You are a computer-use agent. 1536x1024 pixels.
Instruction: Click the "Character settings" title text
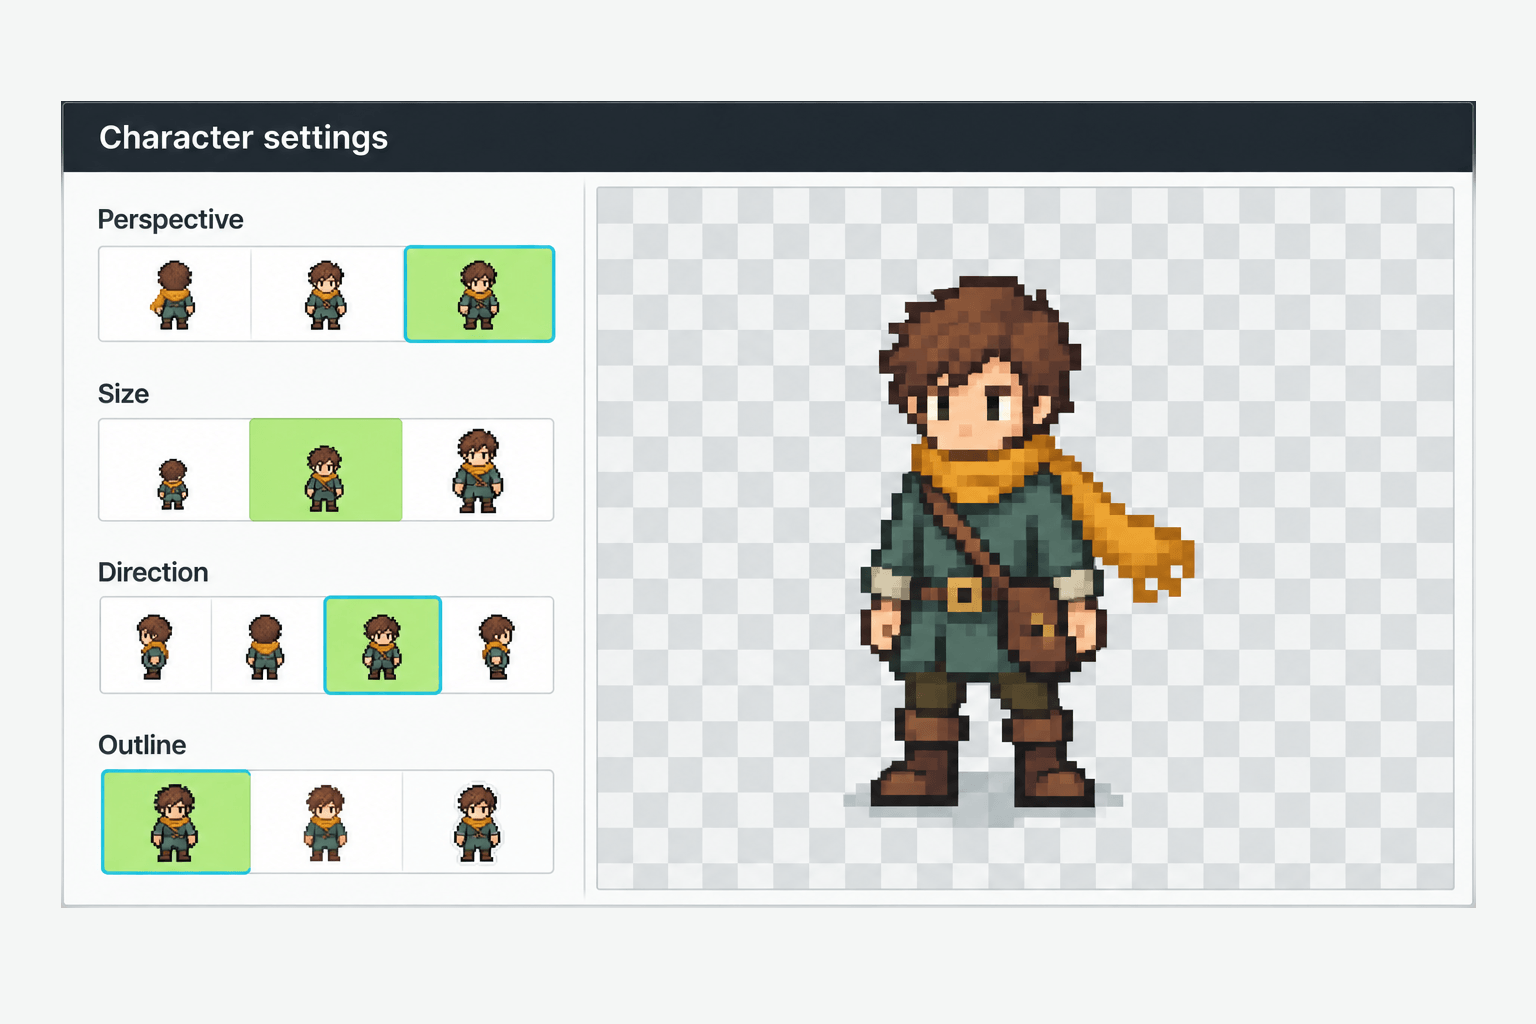244,137
